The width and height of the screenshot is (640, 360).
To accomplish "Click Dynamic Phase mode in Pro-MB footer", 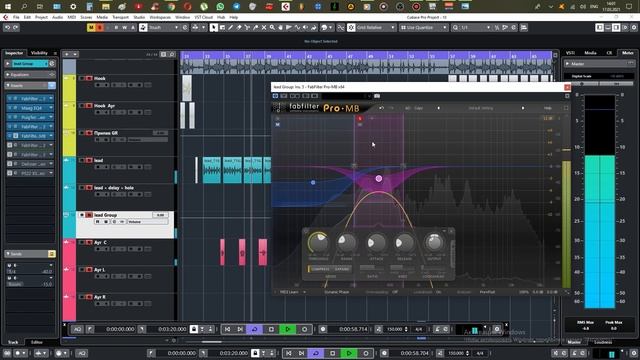I will click(337, 292).
